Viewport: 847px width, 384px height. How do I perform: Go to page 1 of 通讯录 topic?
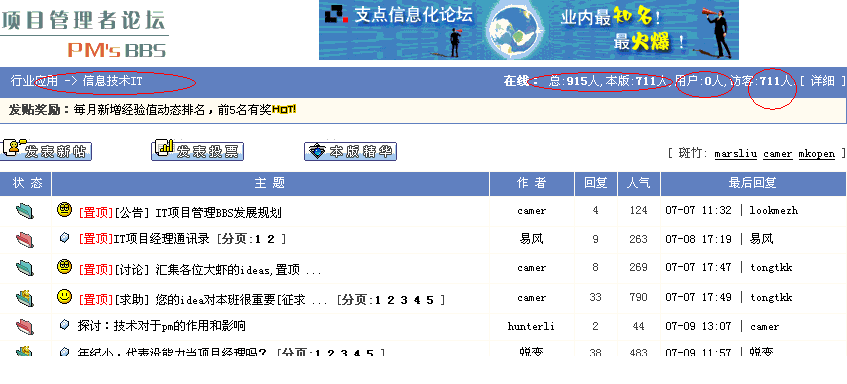(x=258, y=239)
